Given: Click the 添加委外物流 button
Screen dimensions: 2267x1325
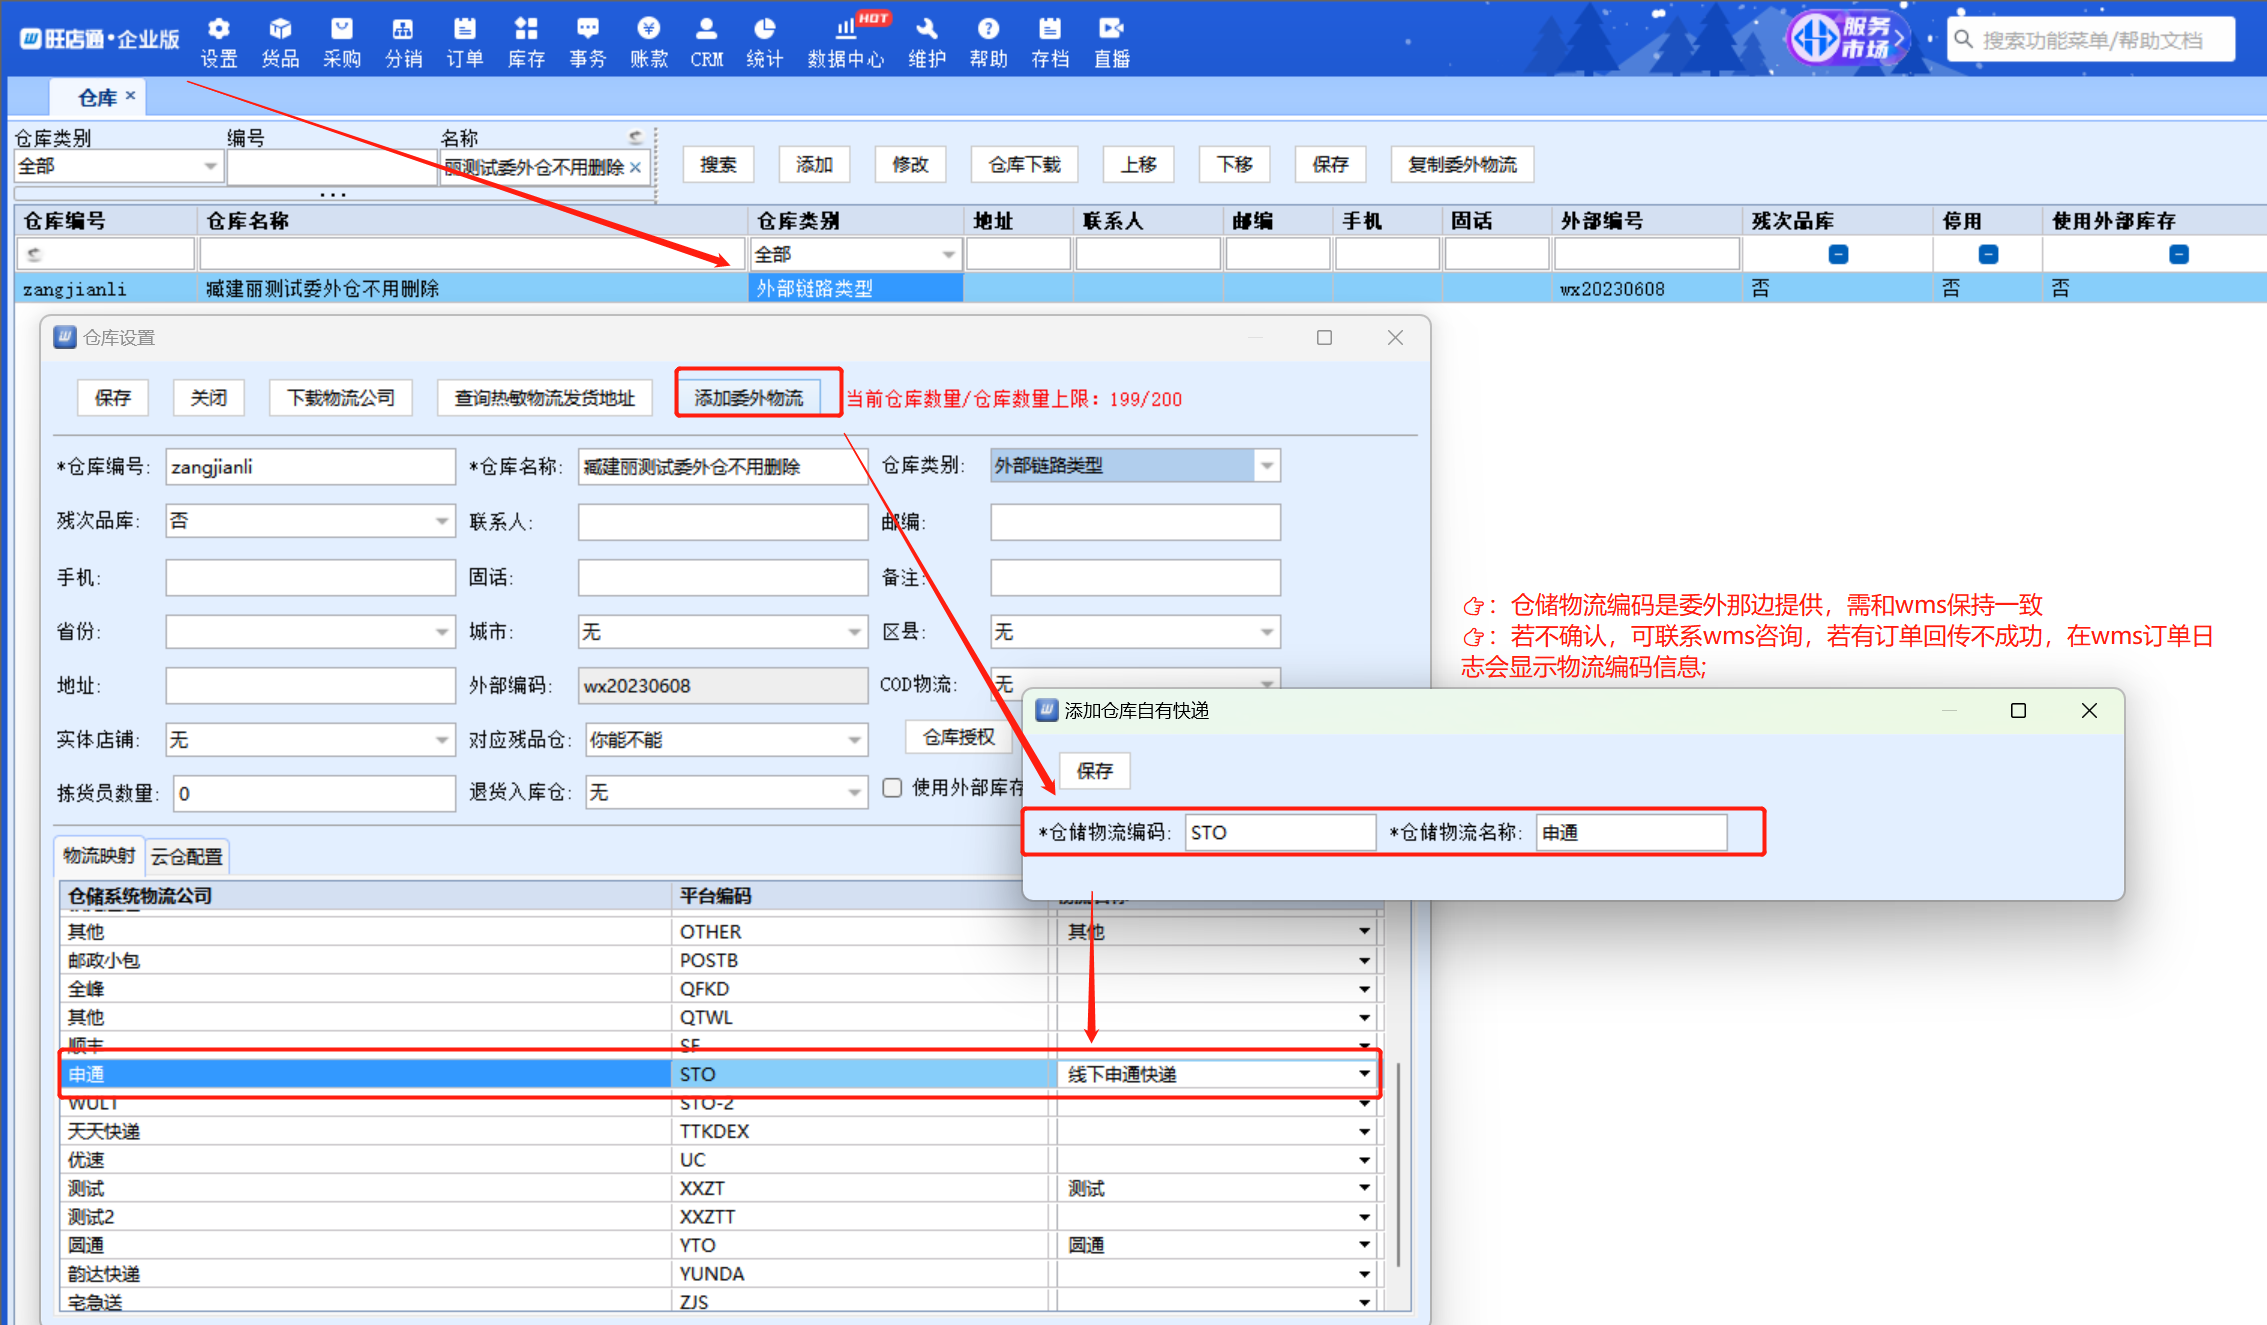Looking at the screenshot, I should point(748,398).
